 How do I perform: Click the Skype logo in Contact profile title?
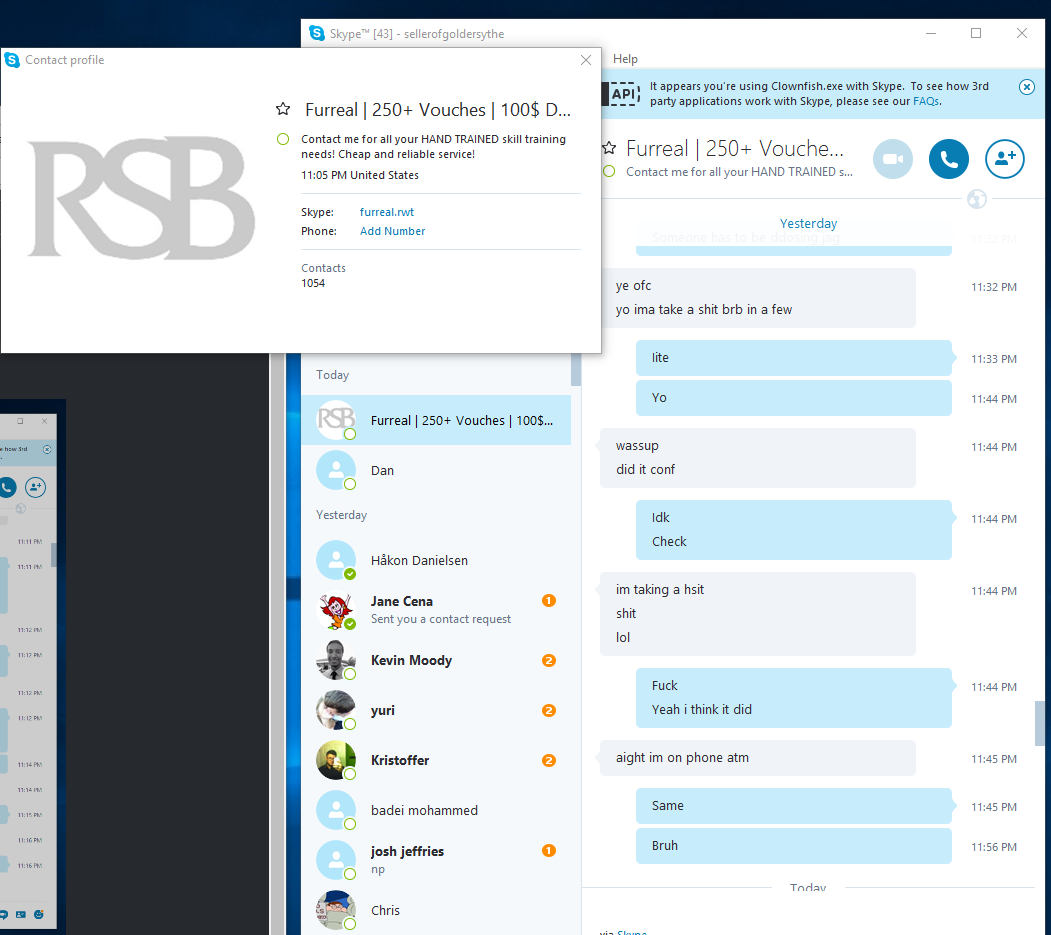pyautogui.click(x=12, y=60)
